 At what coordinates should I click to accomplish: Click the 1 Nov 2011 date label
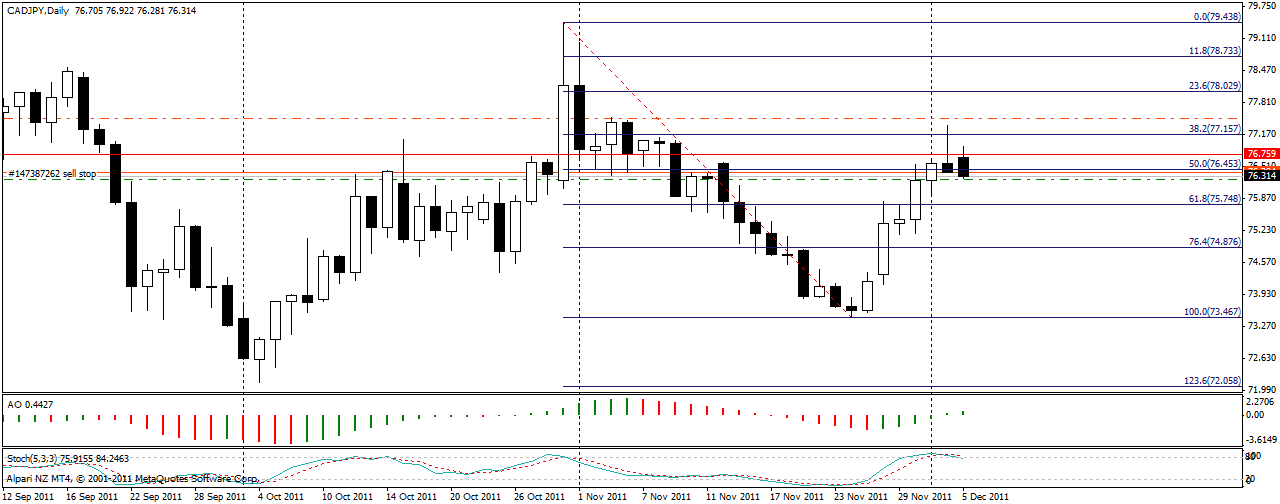tap(601, 496)
